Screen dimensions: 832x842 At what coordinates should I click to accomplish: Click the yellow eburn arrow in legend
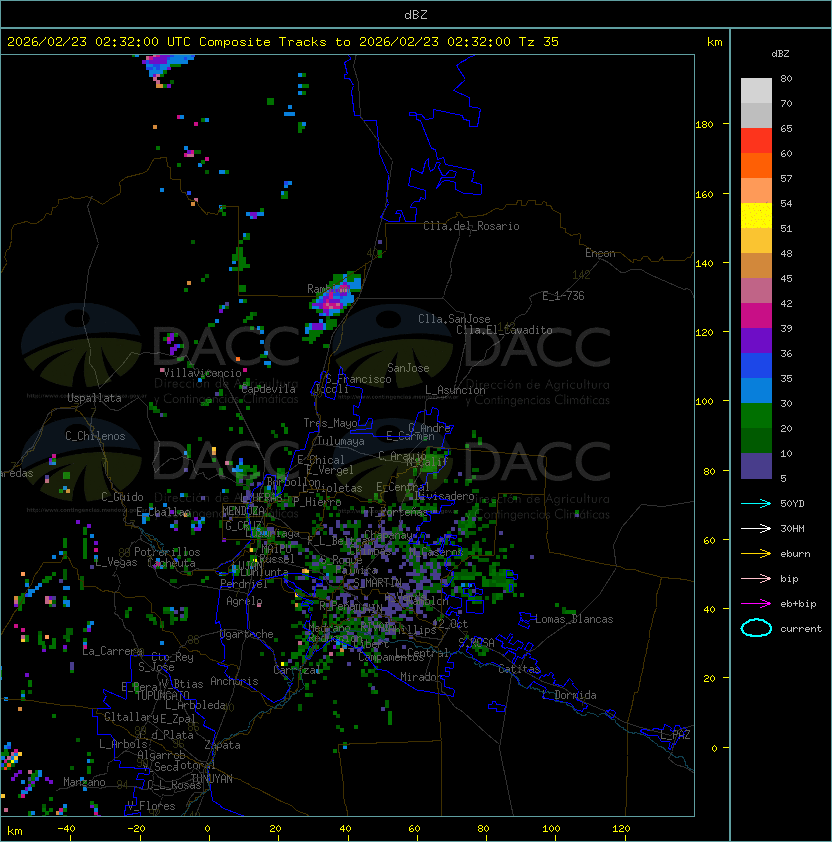[756, 554]
